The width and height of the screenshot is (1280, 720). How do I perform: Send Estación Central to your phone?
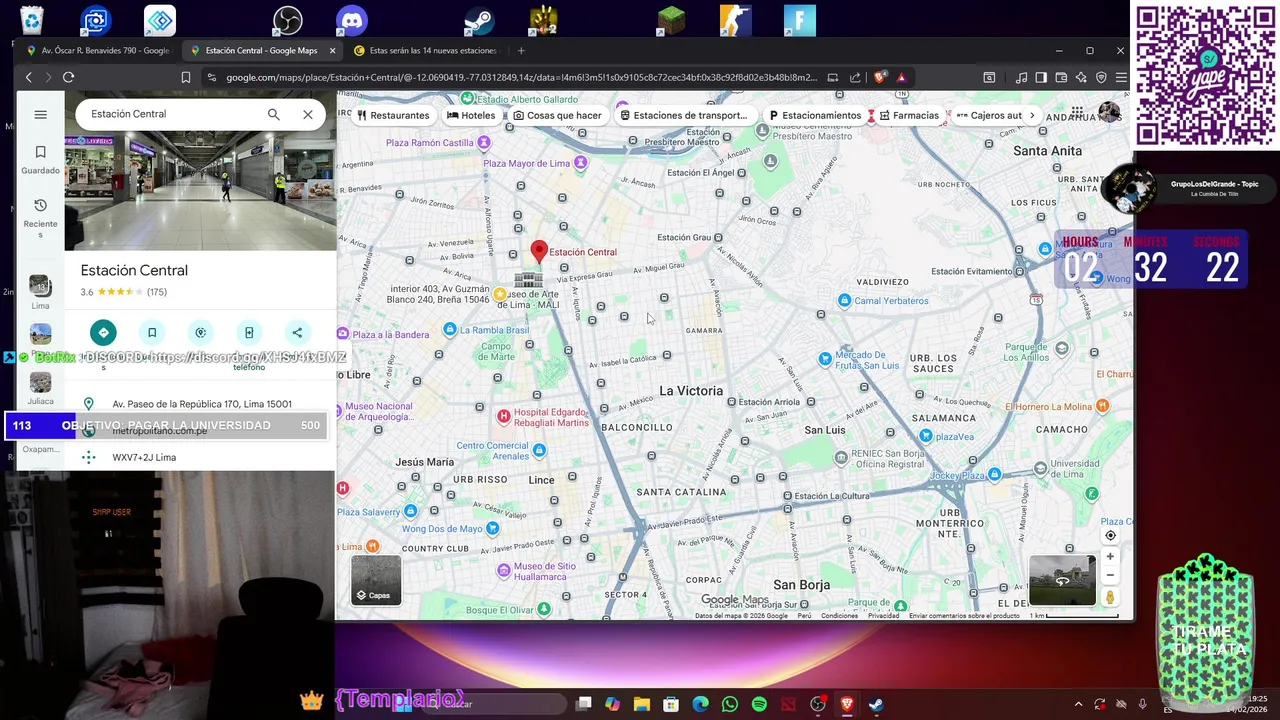click(x=249, y=332)
